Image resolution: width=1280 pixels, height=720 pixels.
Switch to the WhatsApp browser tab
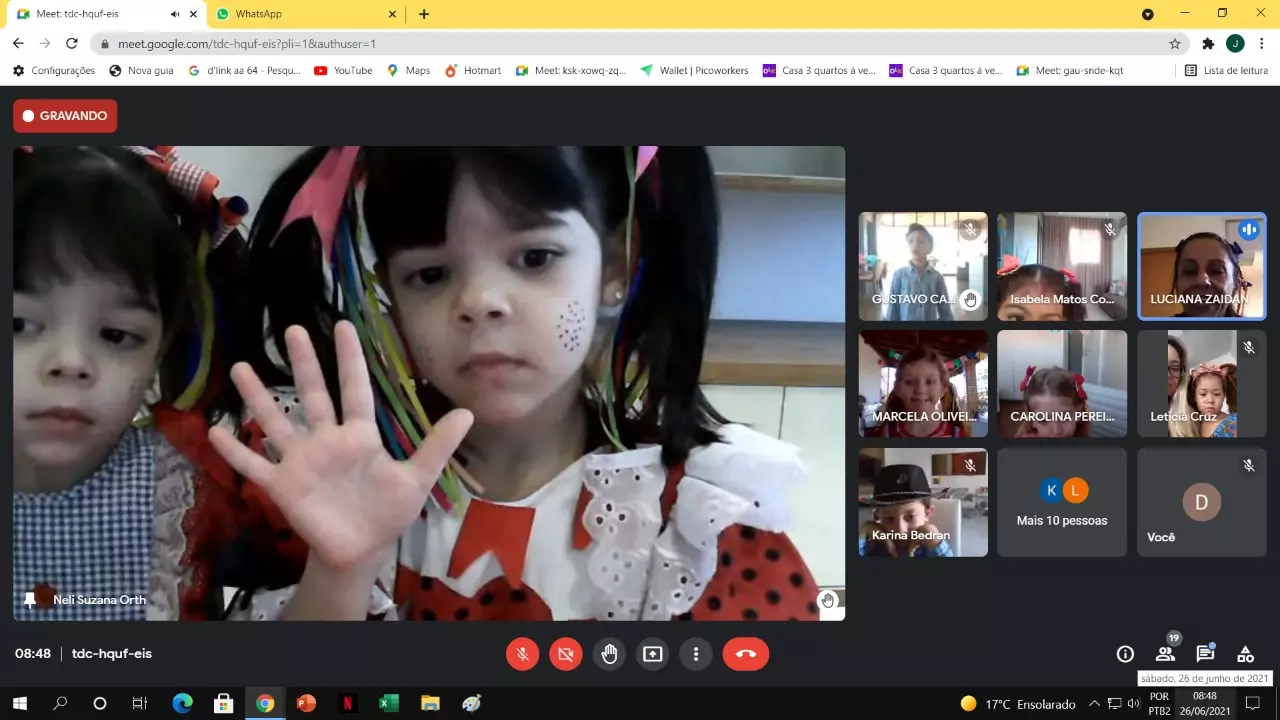[300, 14]
